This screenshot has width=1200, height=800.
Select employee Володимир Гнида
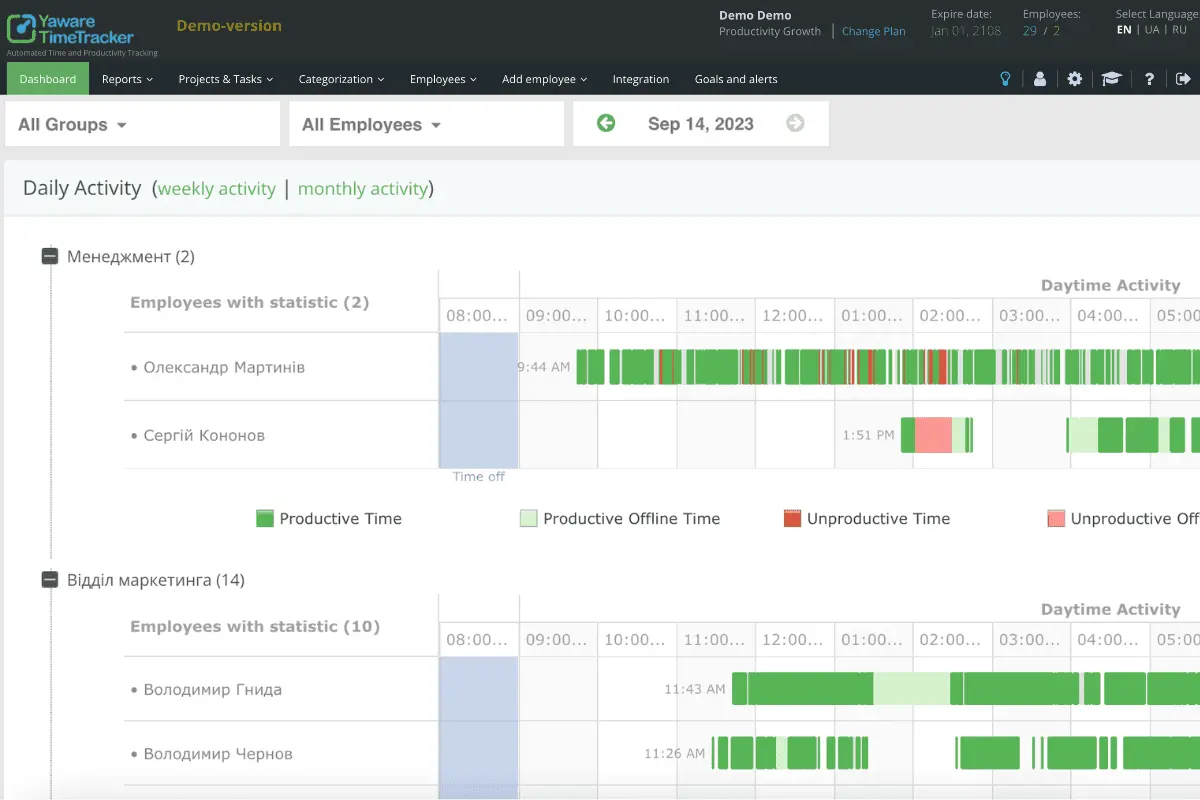click(212, 689)
